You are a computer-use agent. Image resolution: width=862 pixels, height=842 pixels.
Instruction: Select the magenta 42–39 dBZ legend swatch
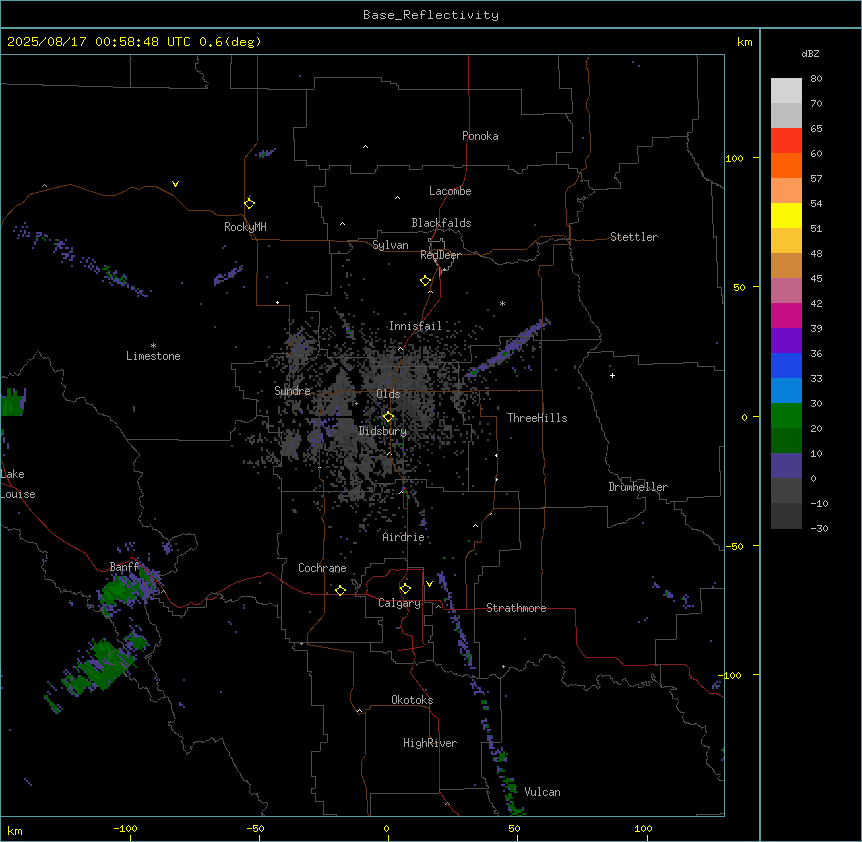coord(786,315)
